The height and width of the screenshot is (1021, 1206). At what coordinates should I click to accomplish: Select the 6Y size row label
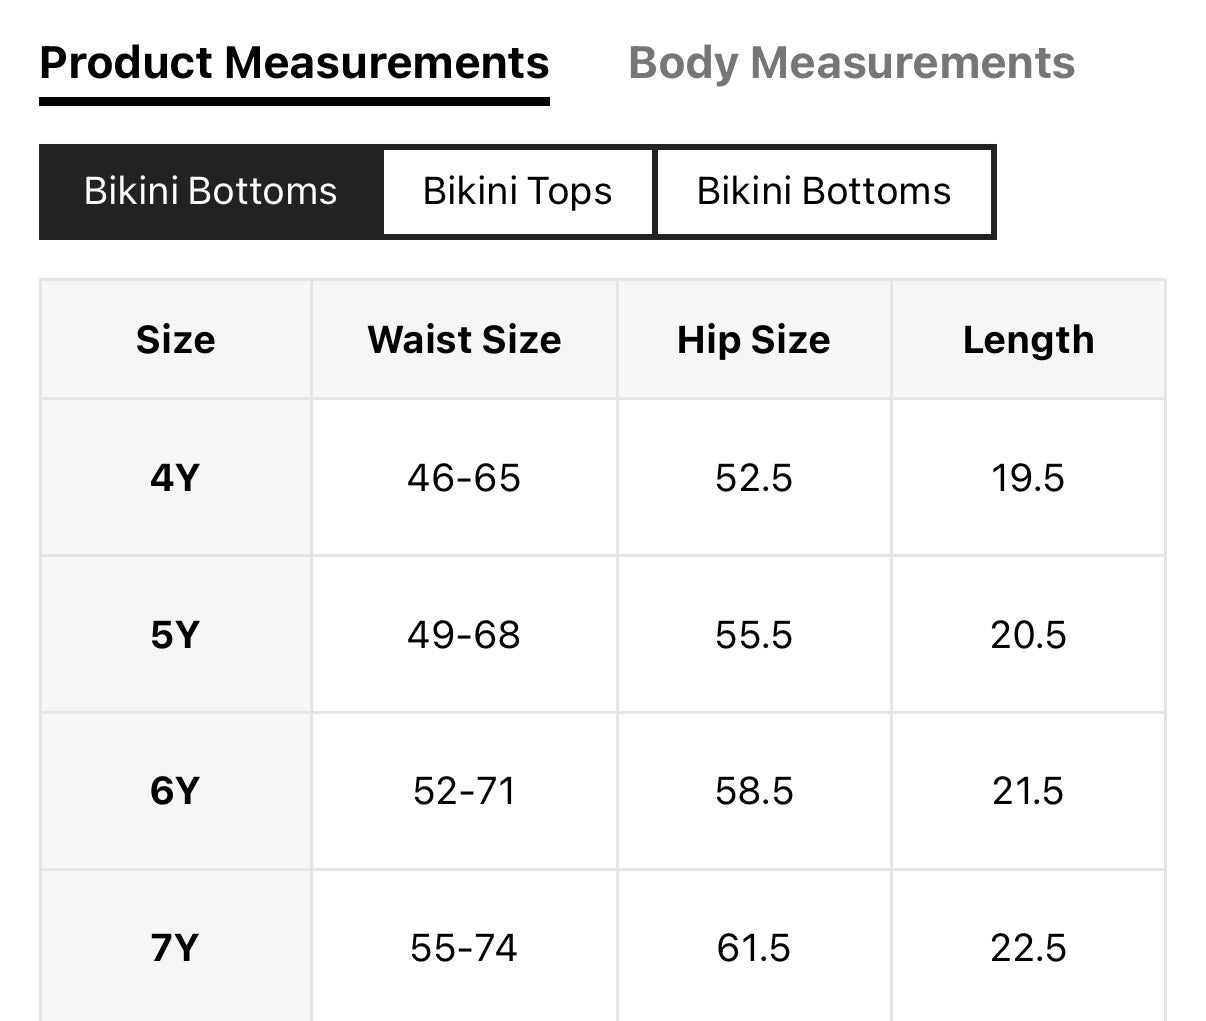coord(175,790)
